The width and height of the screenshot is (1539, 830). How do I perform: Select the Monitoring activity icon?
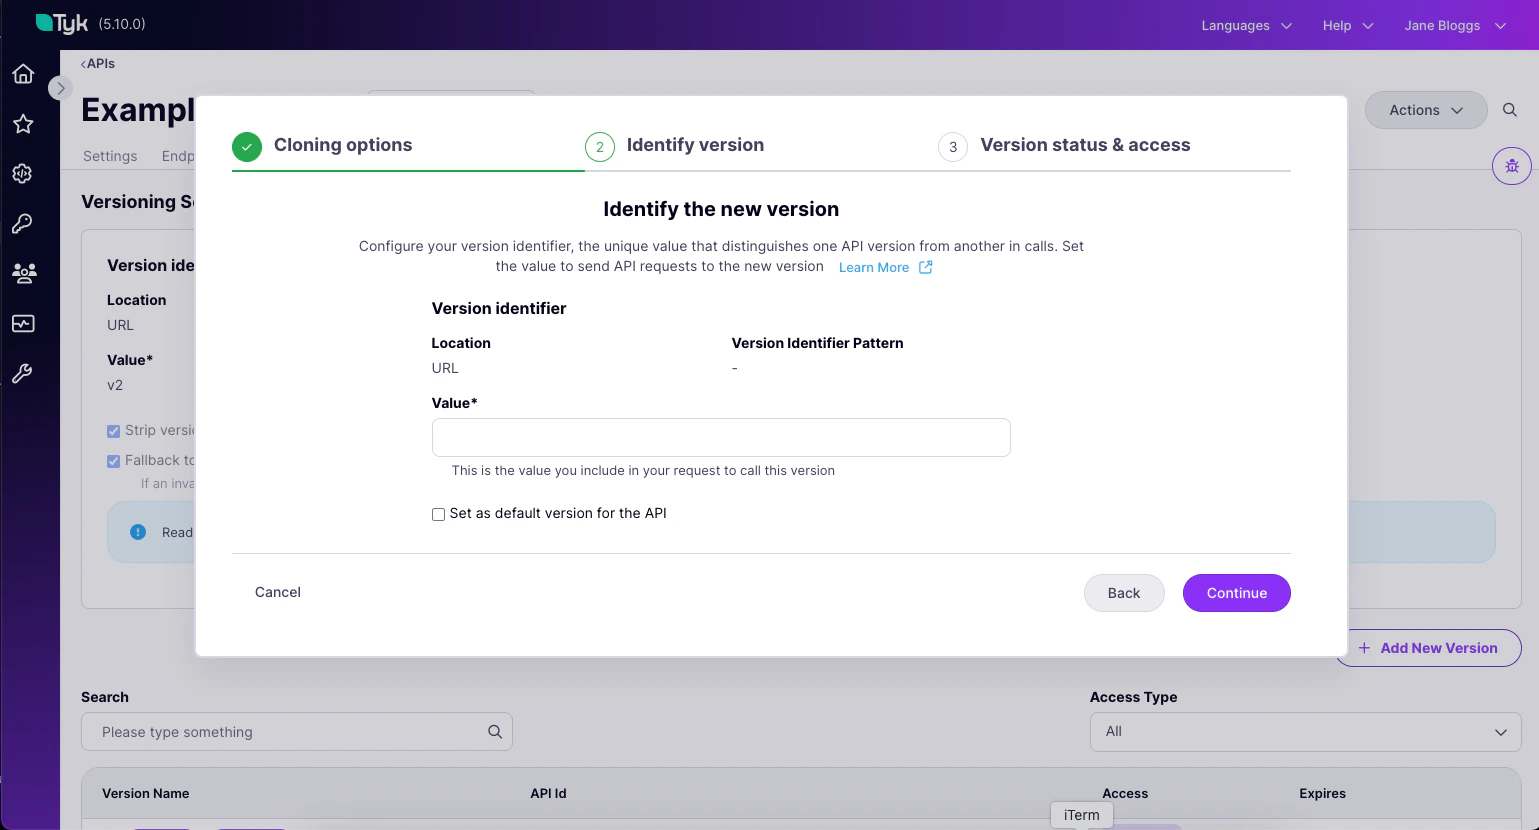[22, 323]
